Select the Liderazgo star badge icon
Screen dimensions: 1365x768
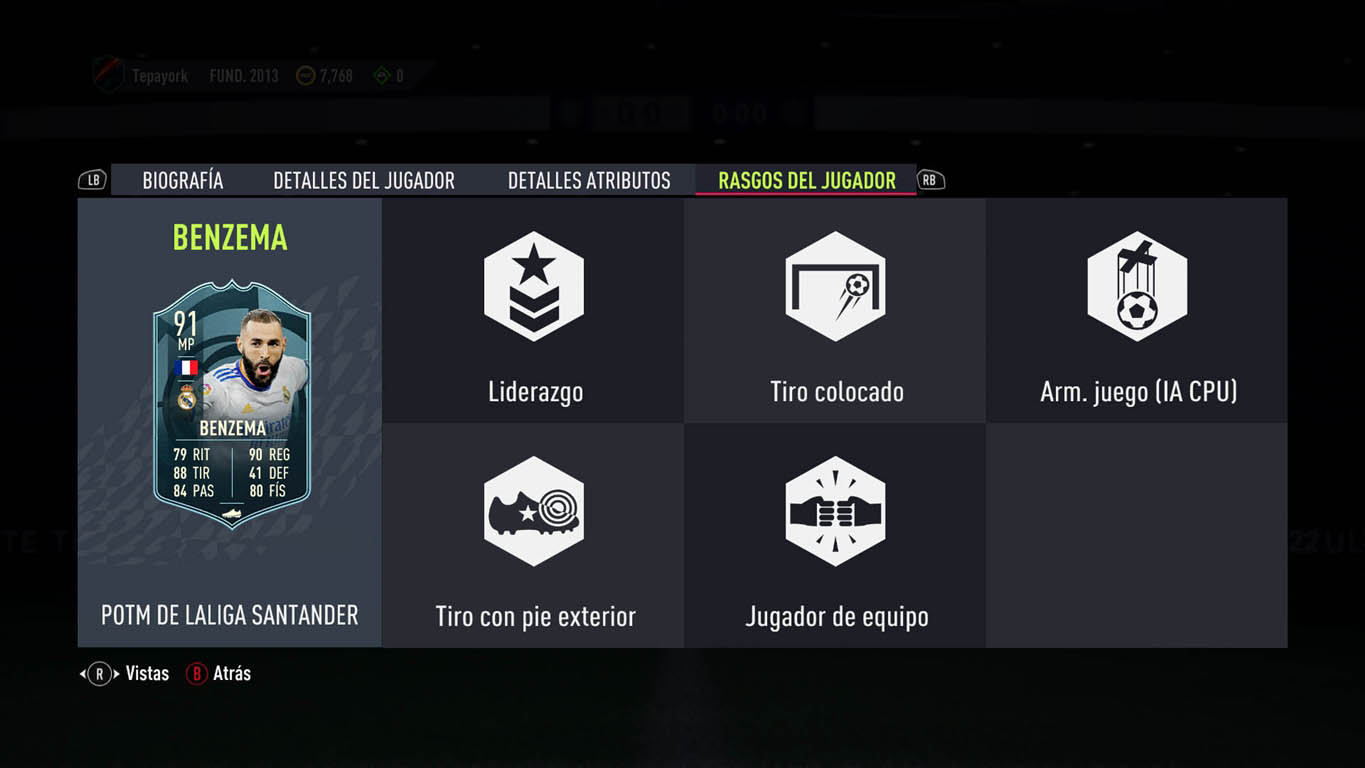(534, 287)
